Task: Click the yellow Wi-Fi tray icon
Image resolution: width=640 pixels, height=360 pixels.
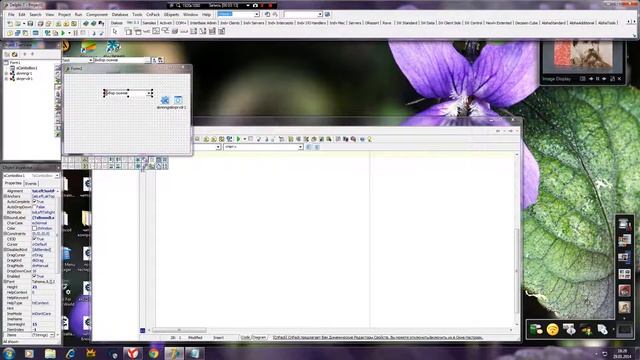Action: click(552, 329)
